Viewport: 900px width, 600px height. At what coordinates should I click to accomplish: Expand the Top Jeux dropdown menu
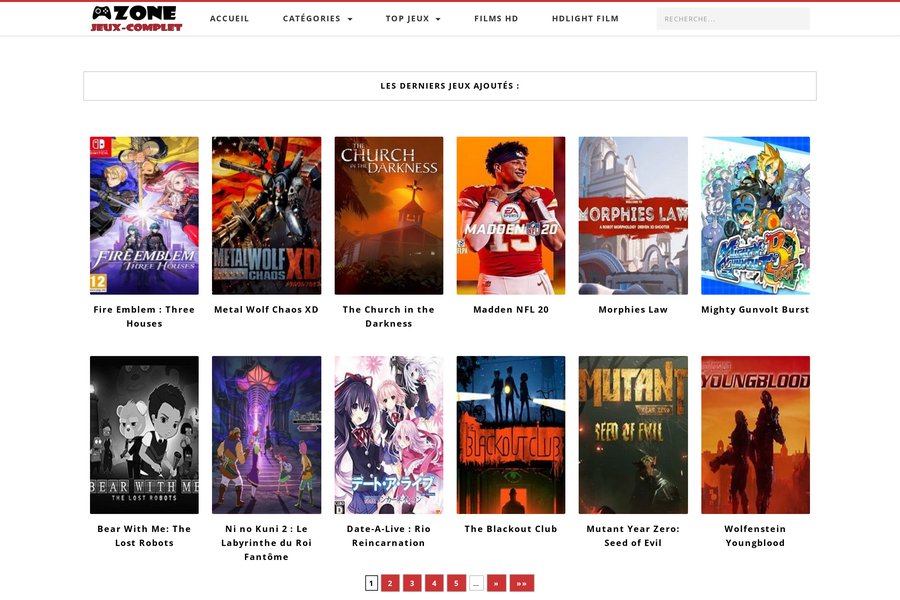[413, 18]
